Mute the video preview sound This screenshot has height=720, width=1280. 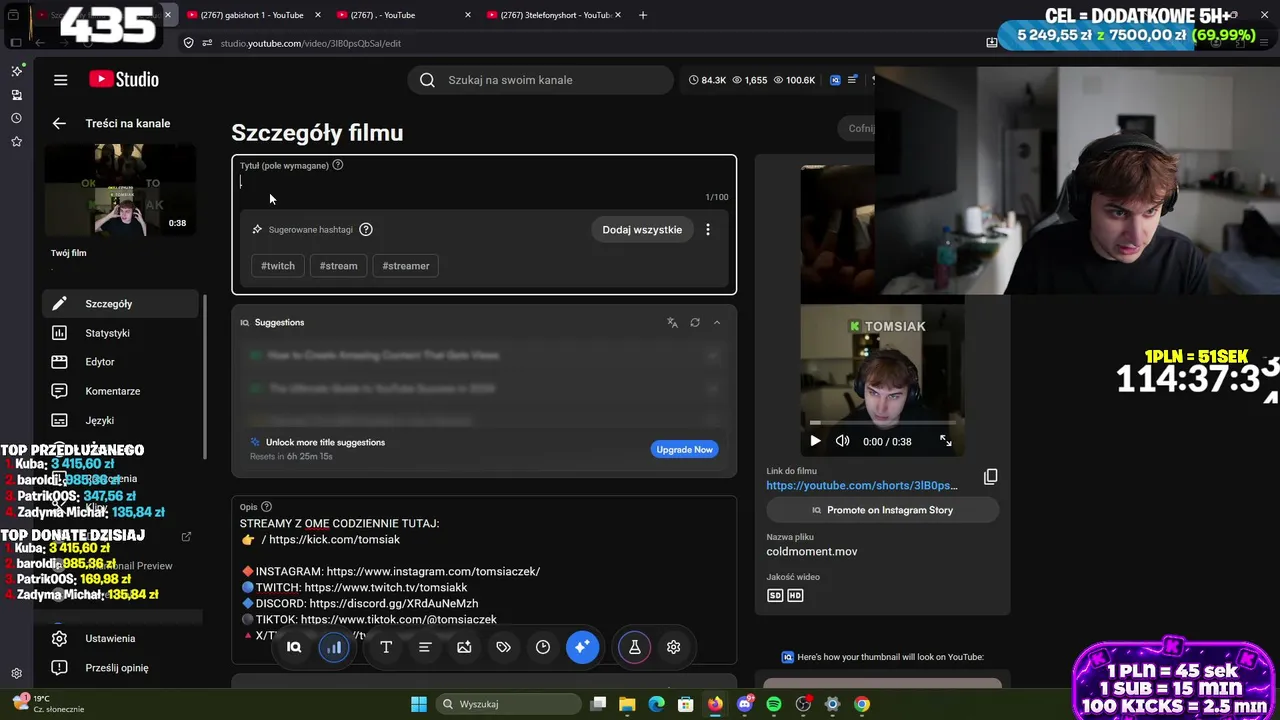(x=842, y=441)
